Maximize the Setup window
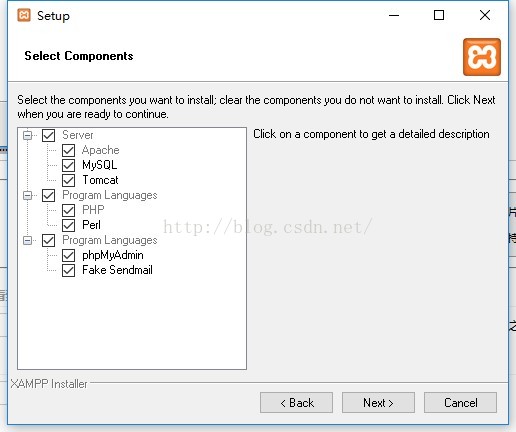This screenshot has height=432, width=516. coord(439,15)
